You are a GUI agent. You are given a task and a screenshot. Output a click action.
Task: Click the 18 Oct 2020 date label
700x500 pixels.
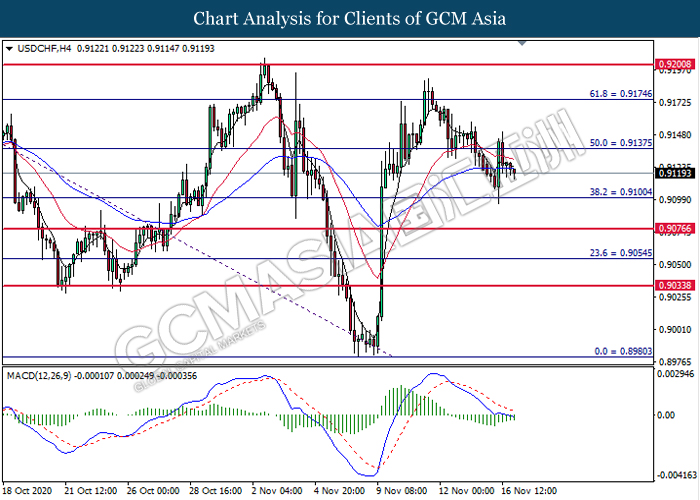tap(27, 491)
